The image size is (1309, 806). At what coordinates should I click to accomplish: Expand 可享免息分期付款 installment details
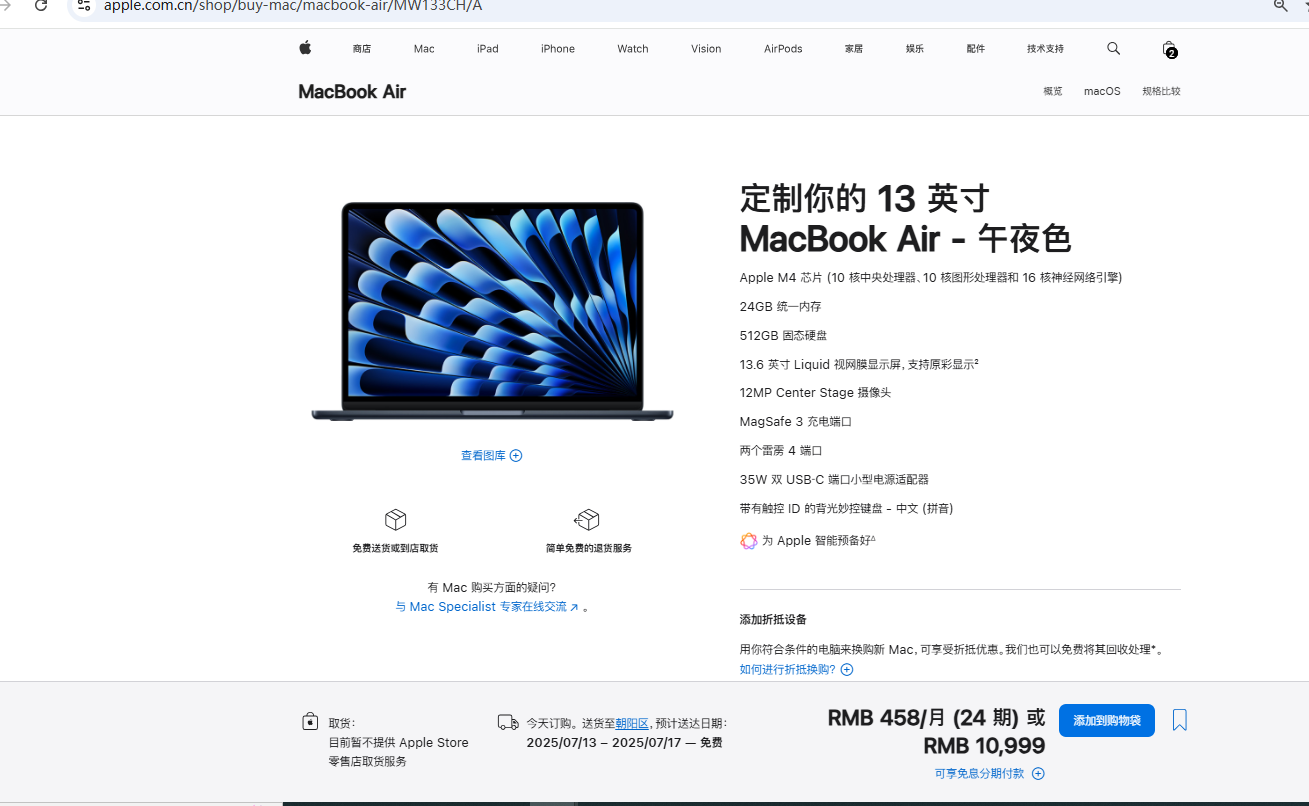coord(989,774)
